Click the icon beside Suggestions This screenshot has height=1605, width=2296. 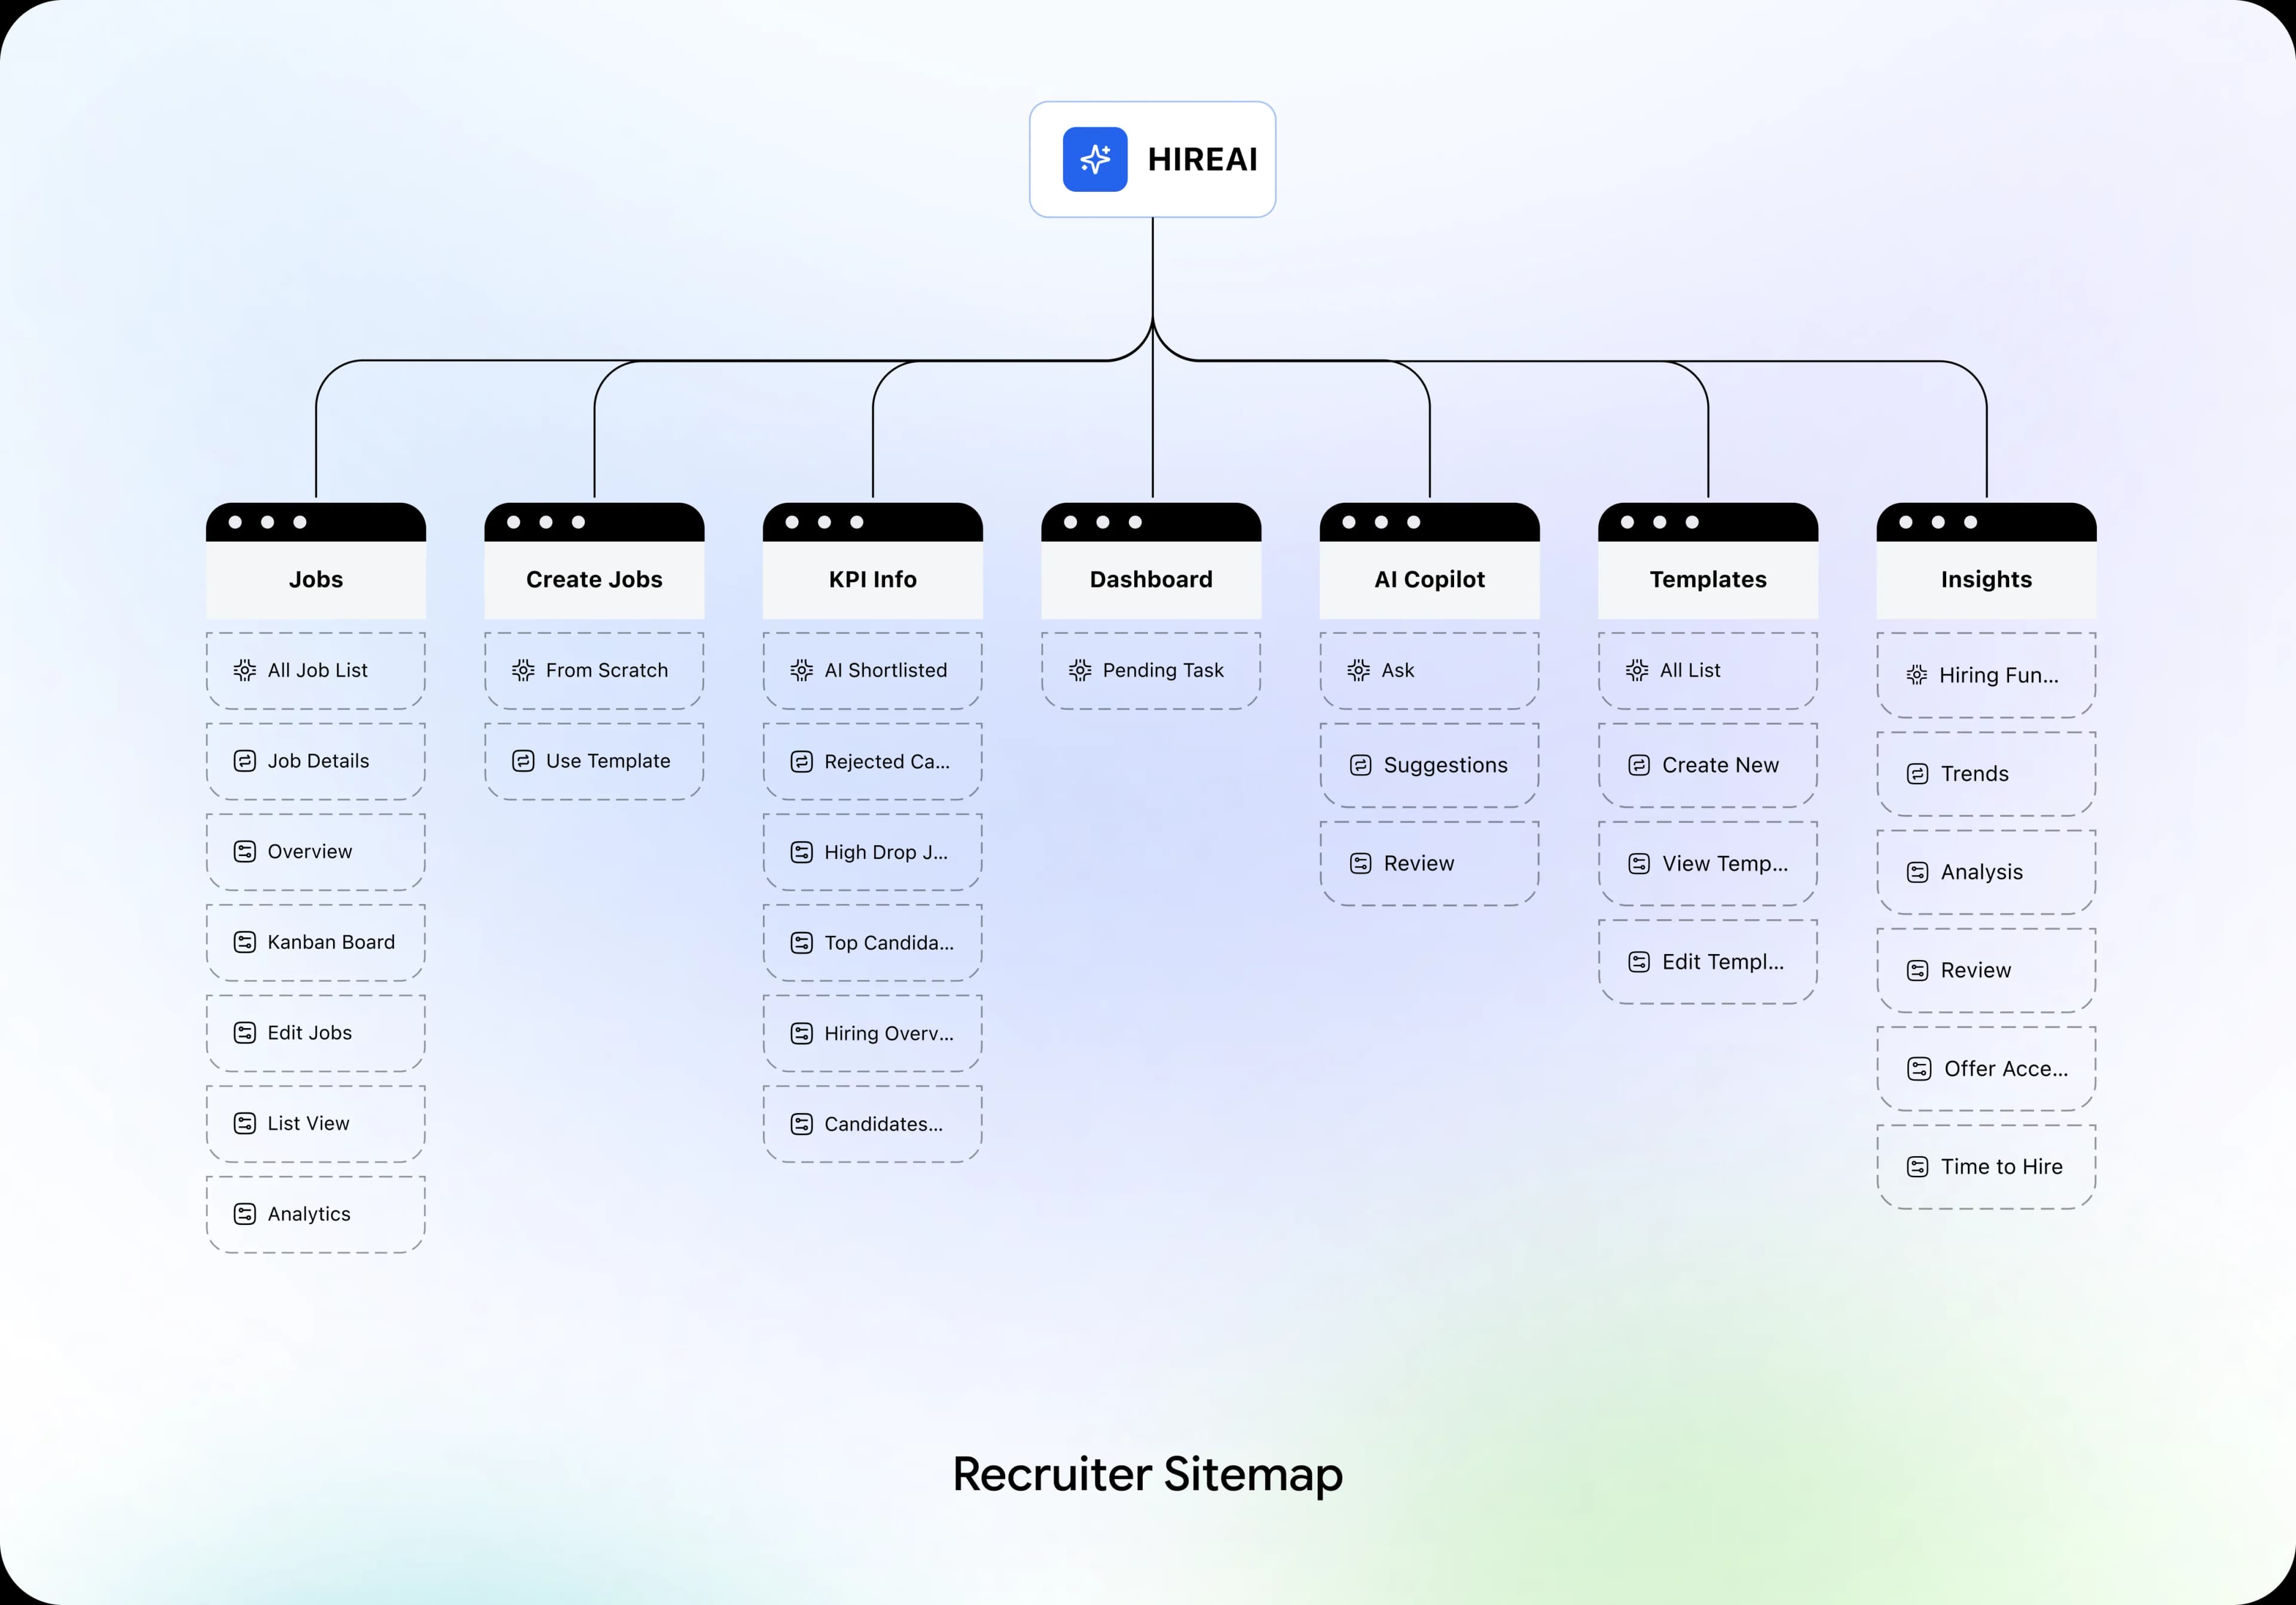tap(1361, 765)
